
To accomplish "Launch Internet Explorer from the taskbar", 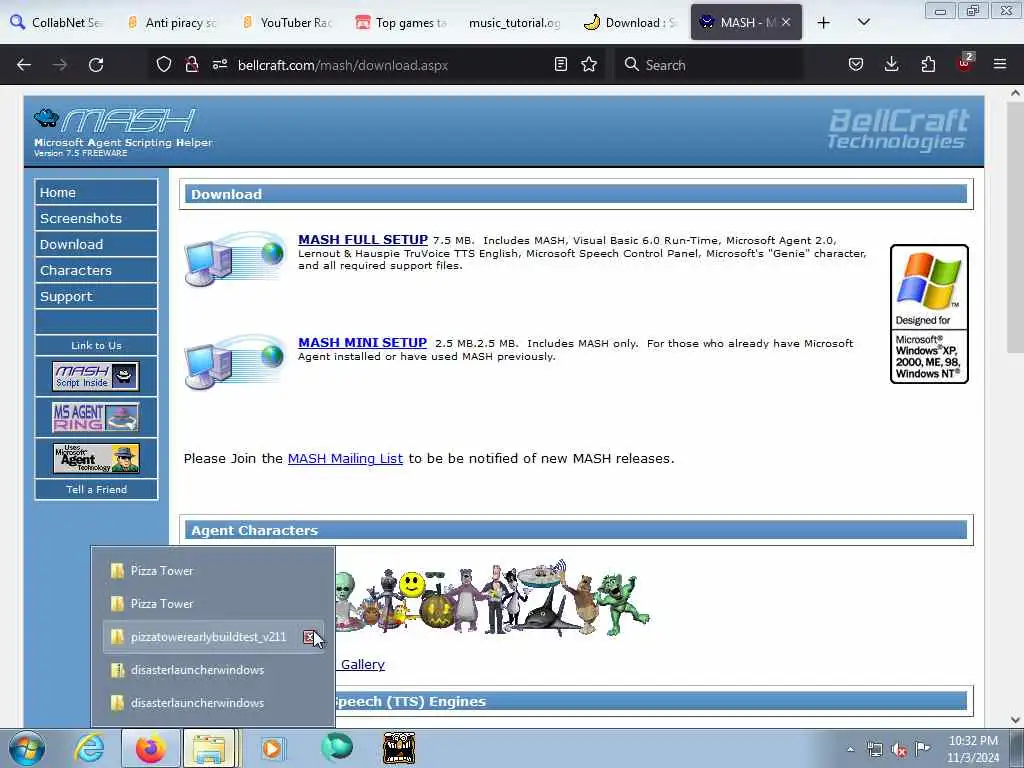I will point(89,748).
